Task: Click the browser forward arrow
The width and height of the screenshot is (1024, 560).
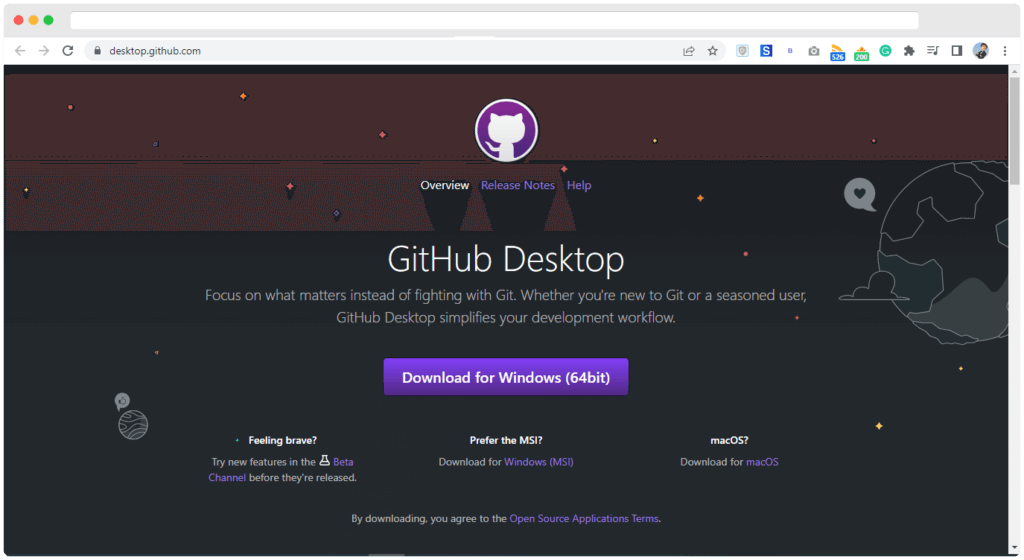Action: point(44,51)
